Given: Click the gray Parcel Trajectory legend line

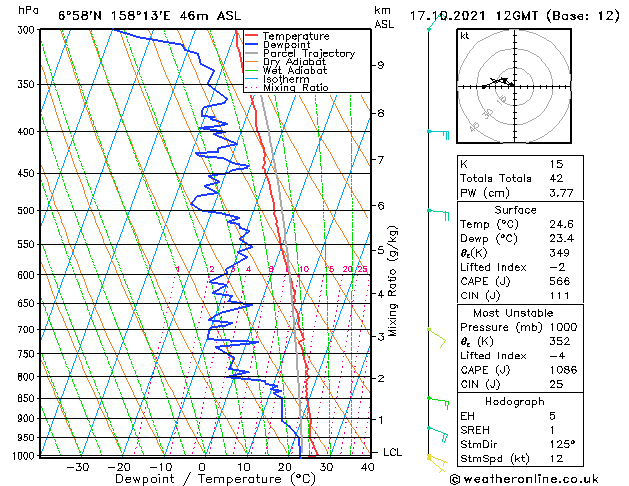Looking at the screenshot, I should 251,53.
